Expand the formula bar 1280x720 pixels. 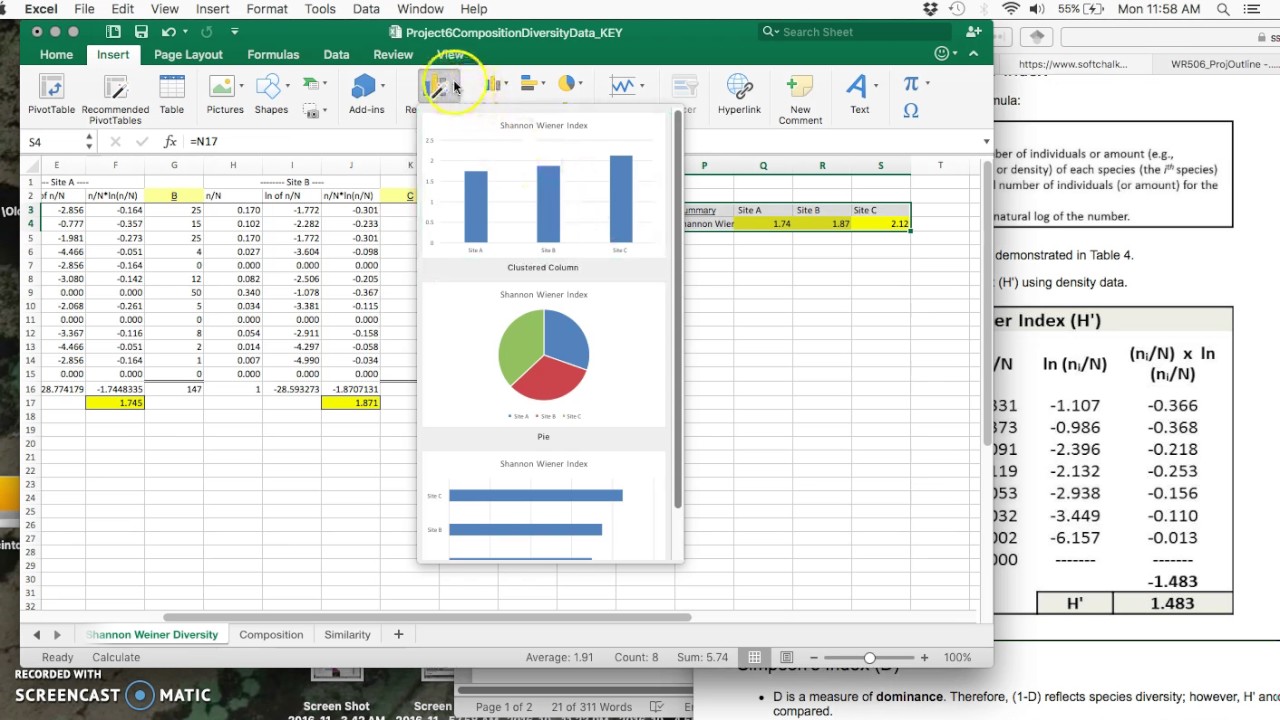click(986, 142)
